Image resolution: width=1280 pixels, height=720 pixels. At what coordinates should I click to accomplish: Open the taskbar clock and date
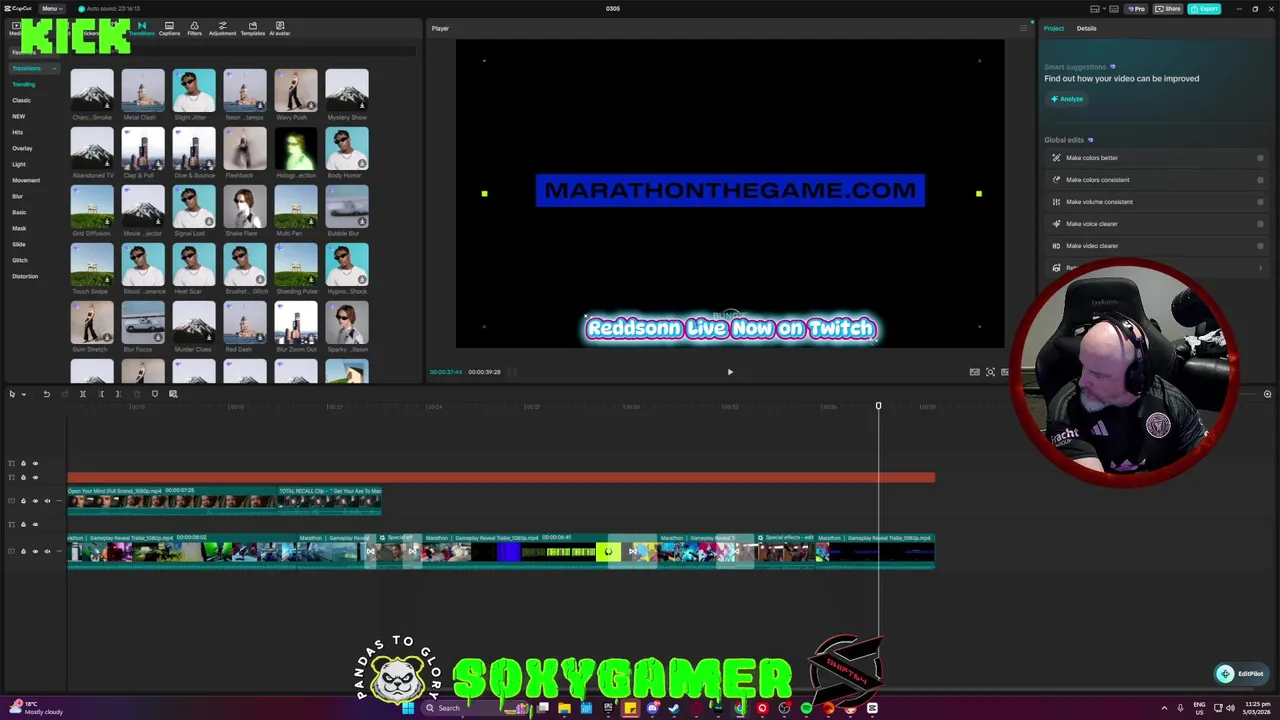pyautogui.click(x=1257, y=708)
